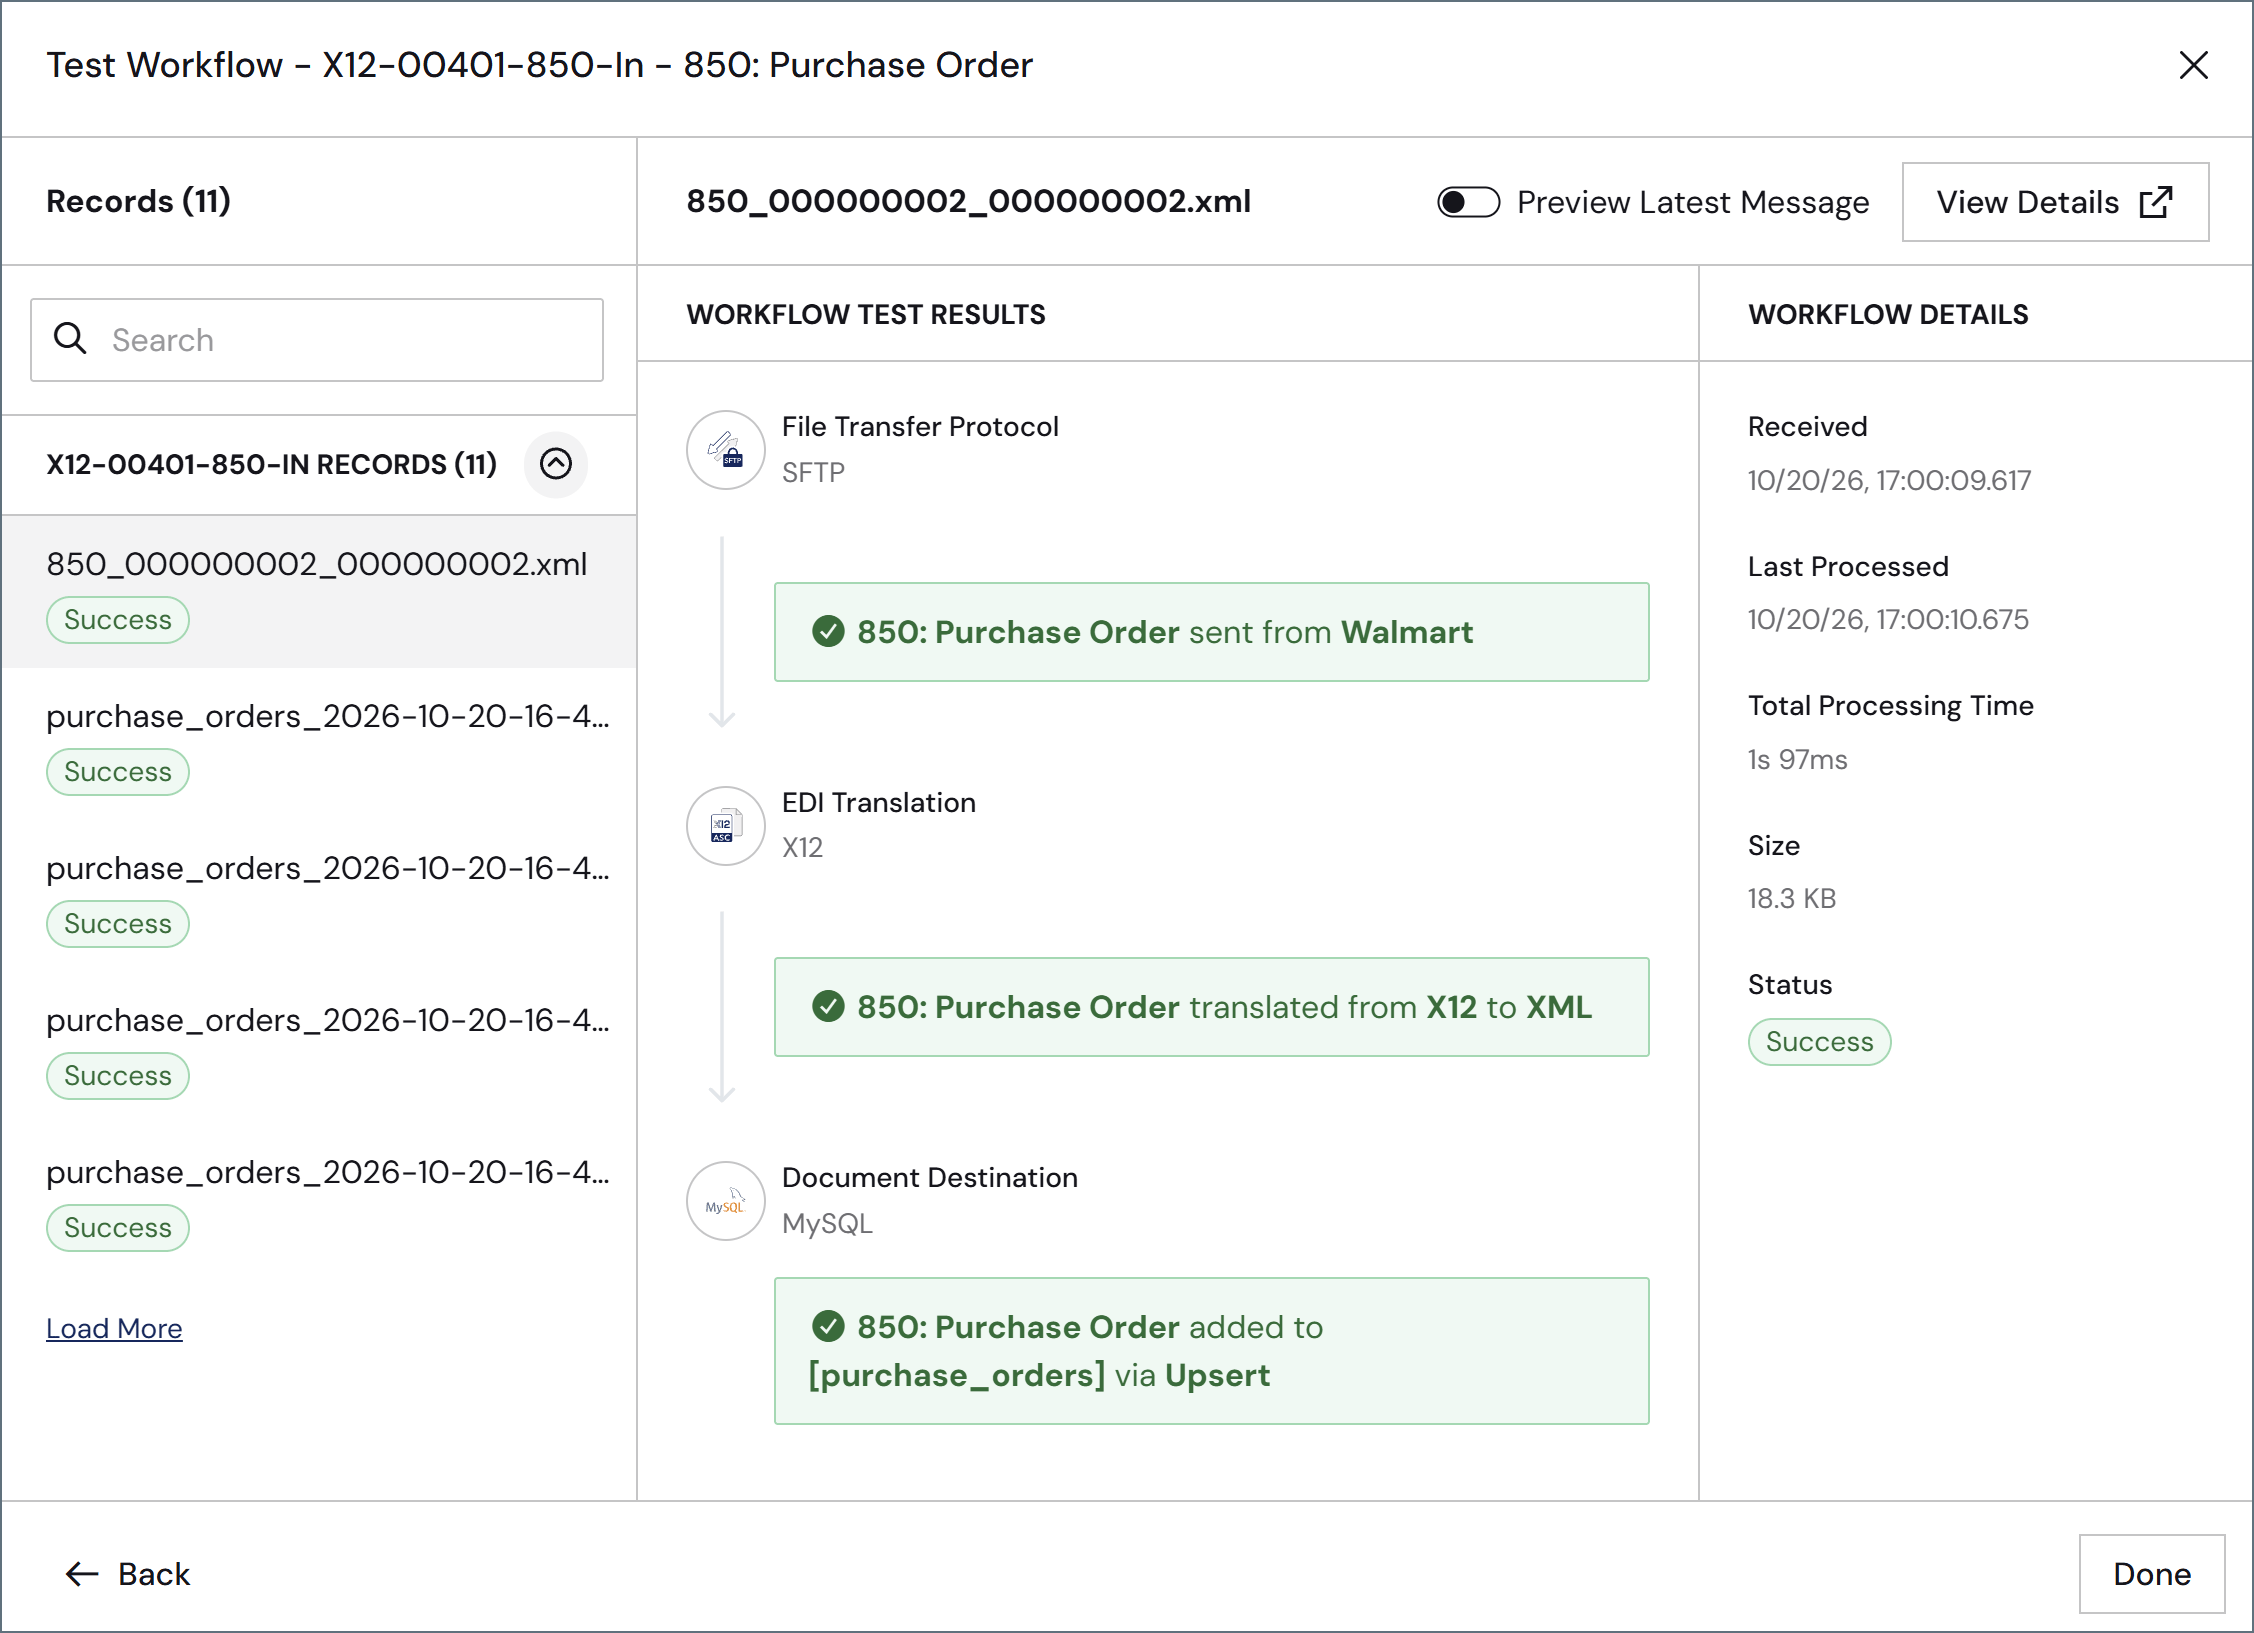Open the second purchase_orders record in list
Viewport: 2254px width, 1633px height.
point(319,896)
